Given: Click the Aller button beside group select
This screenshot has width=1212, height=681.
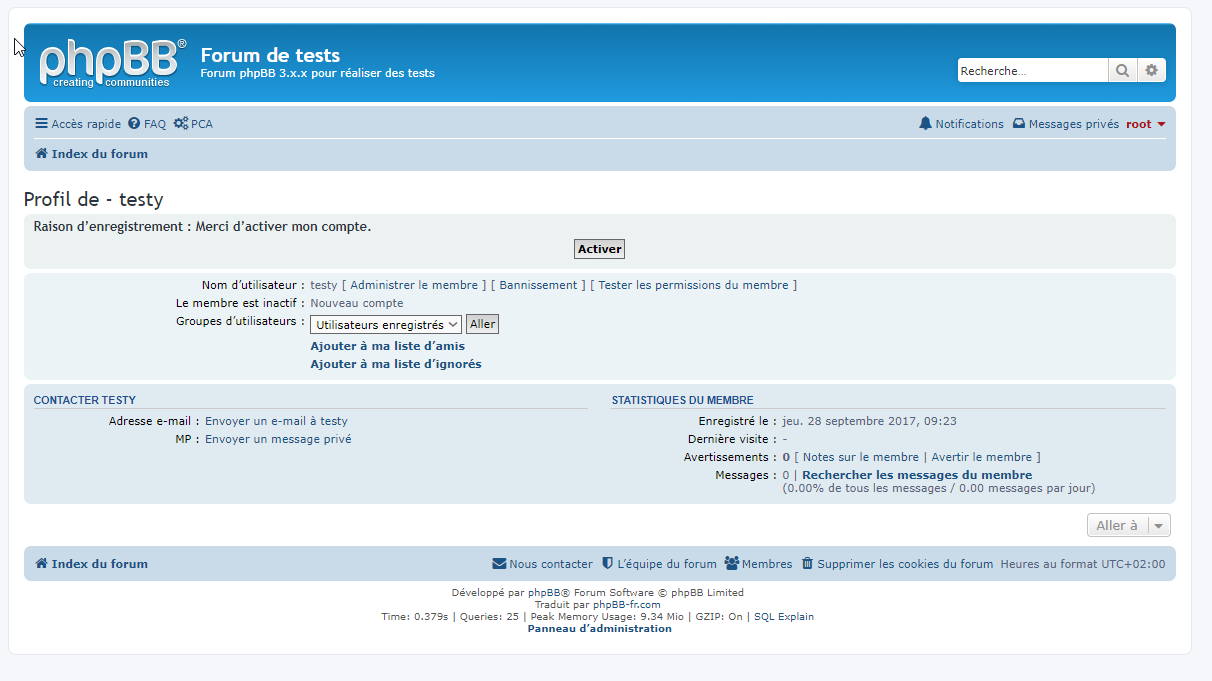Looking at the screenshot, I should 482,325.
